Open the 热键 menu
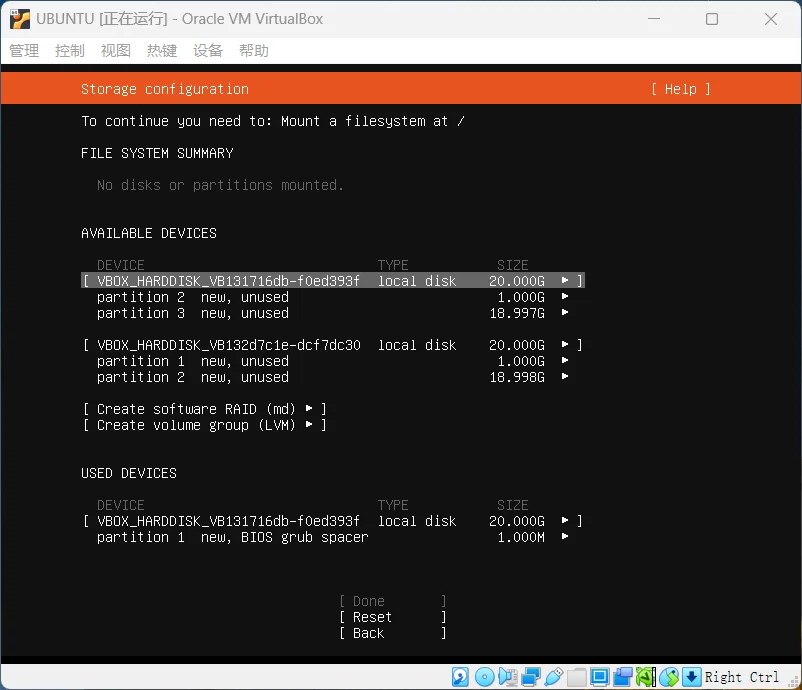Image resolution: width=802 pixels, height=690 pixels. click(x=162, y=51)
